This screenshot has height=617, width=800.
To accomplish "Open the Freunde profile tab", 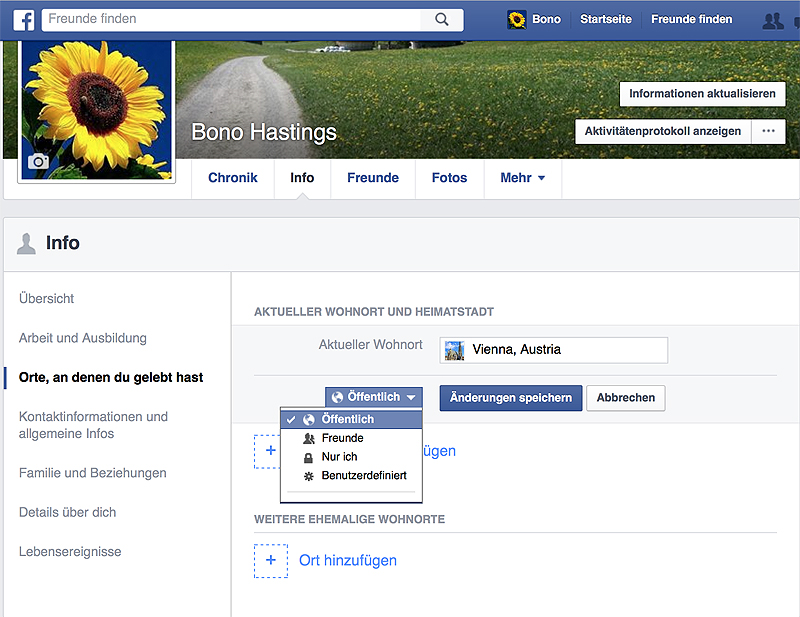I will pyautogui.click(x=373, y=178).
